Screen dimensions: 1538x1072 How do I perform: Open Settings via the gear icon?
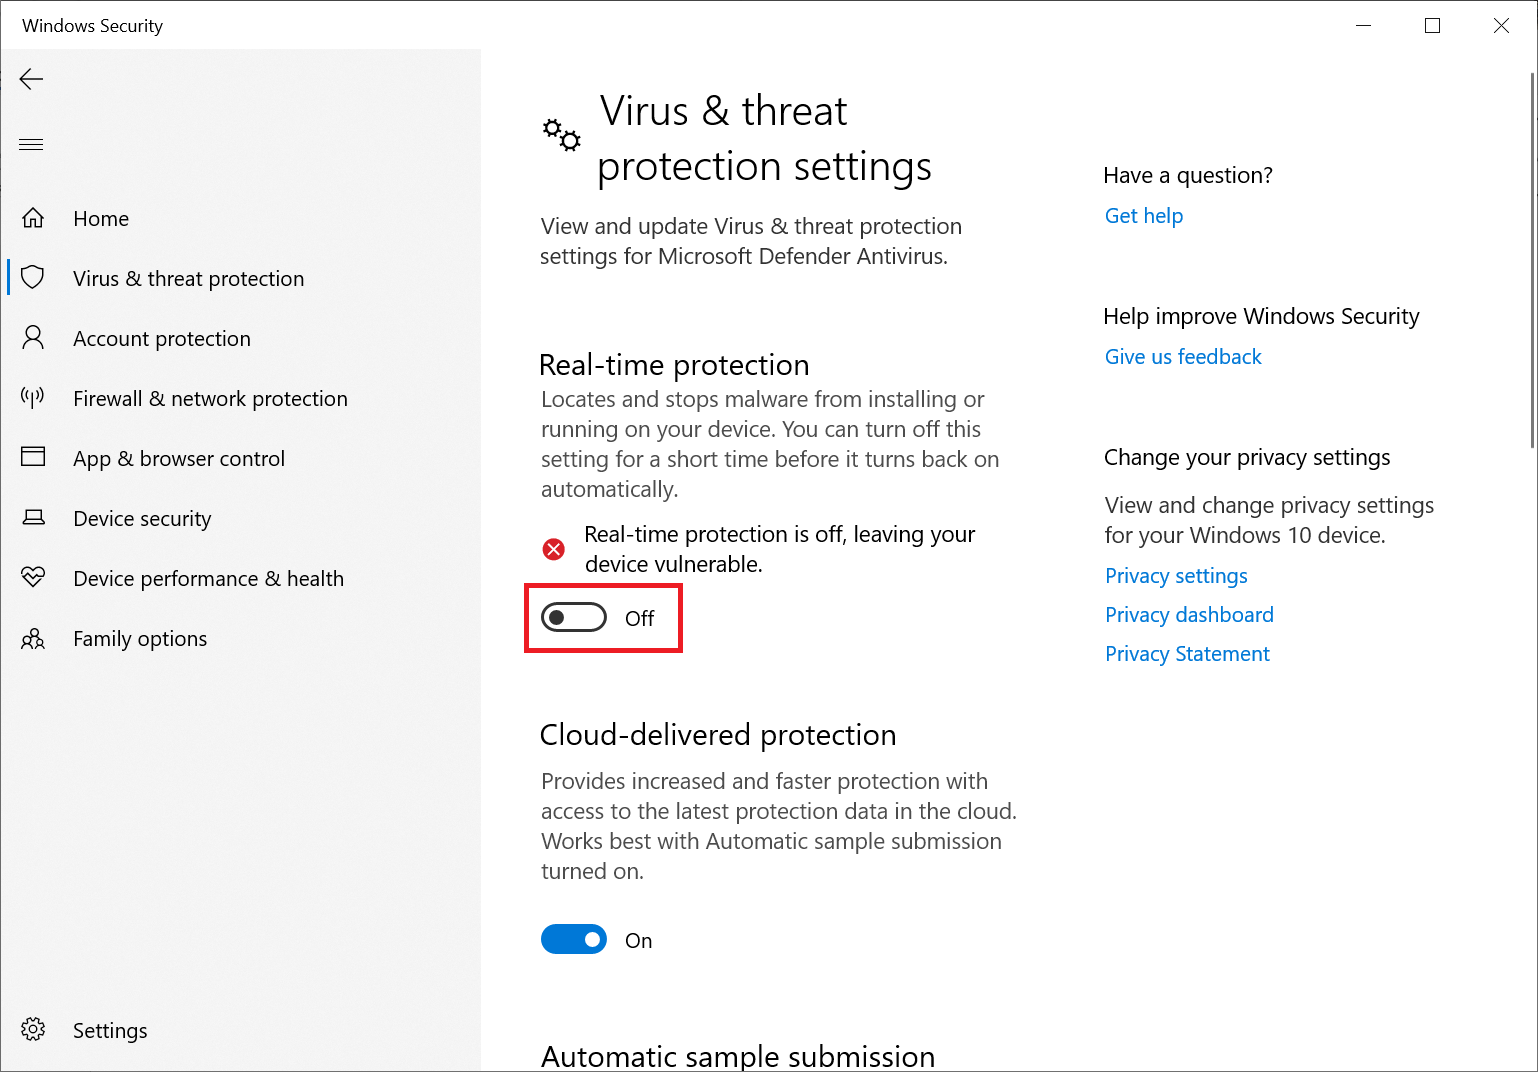(x=33, y=1029)
